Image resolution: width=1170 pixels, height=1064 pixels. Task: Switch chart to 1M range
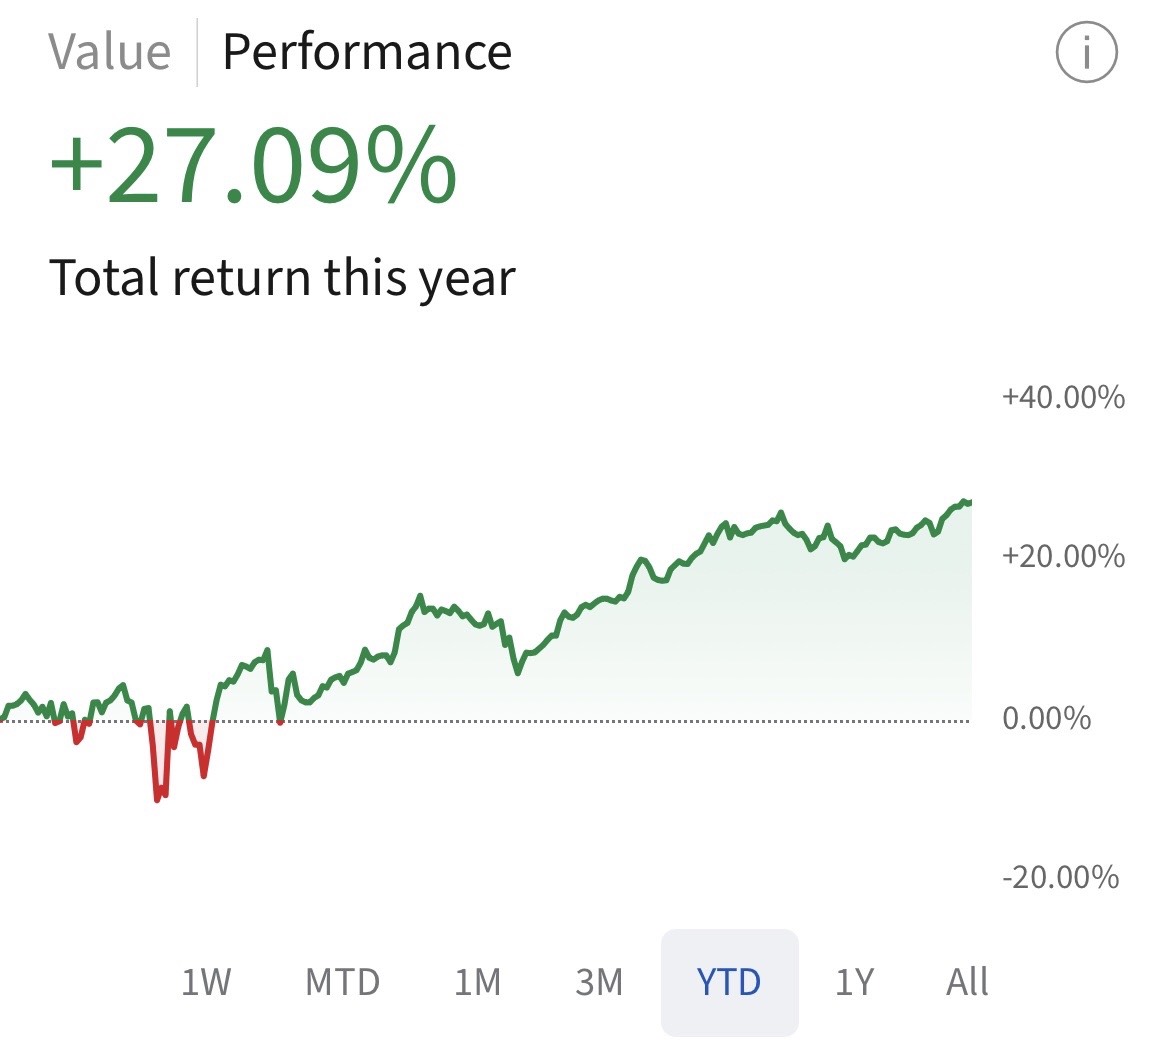(477, 982)
